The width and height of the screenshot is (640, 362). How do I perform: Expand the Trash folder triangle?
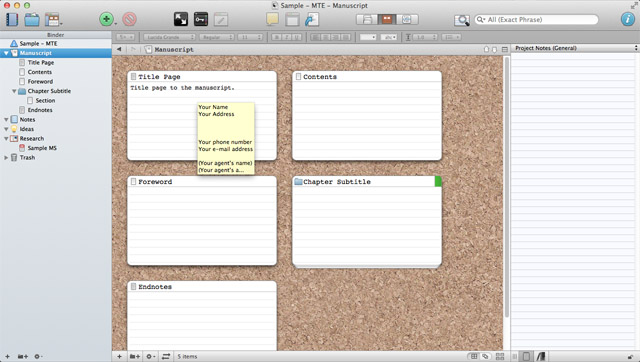6,158
